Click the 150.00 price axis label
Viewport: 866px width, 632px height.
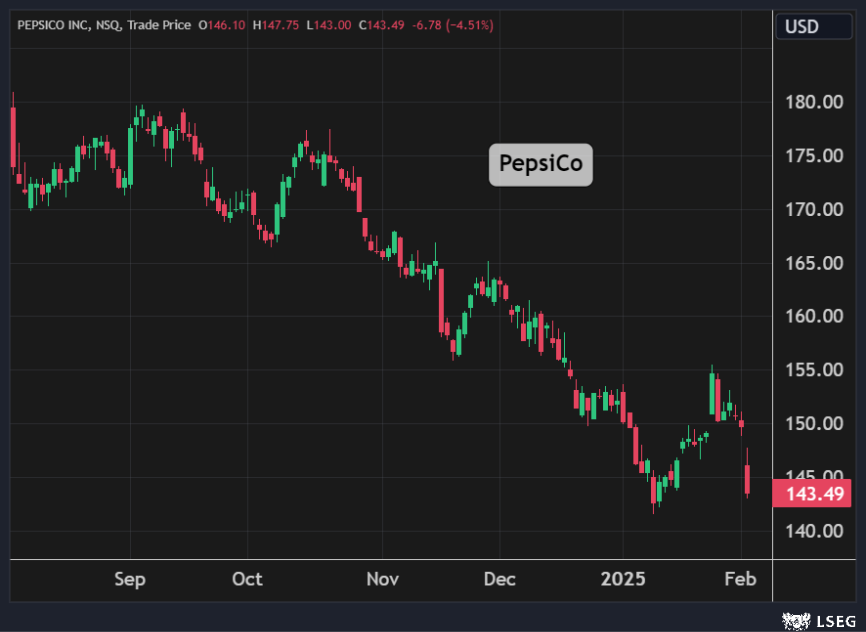(814, 424)
